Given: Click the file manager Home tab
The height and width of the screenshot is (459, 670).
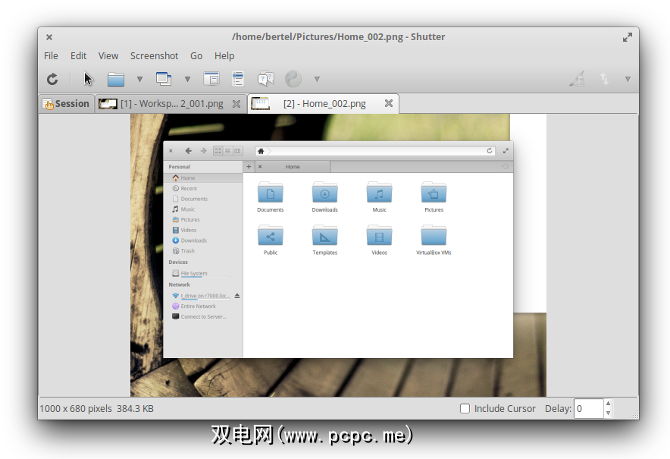Looking at the screenshot, I should (x=293, y=167).
